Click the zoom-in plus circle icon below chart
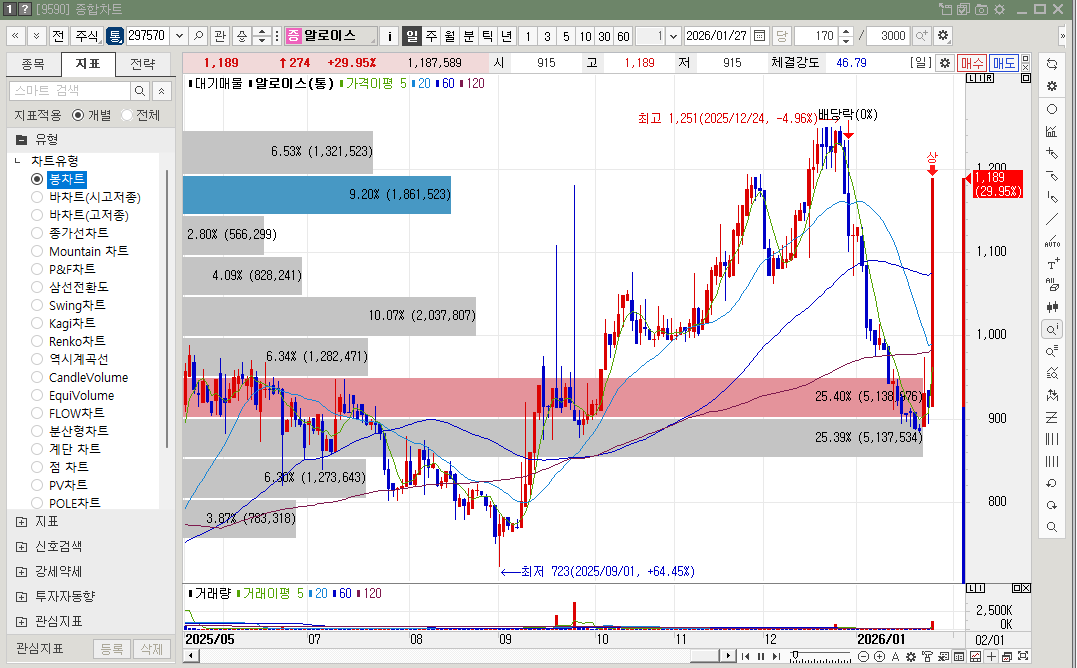Screen dimensions: 1077x668 coord(879,656)
